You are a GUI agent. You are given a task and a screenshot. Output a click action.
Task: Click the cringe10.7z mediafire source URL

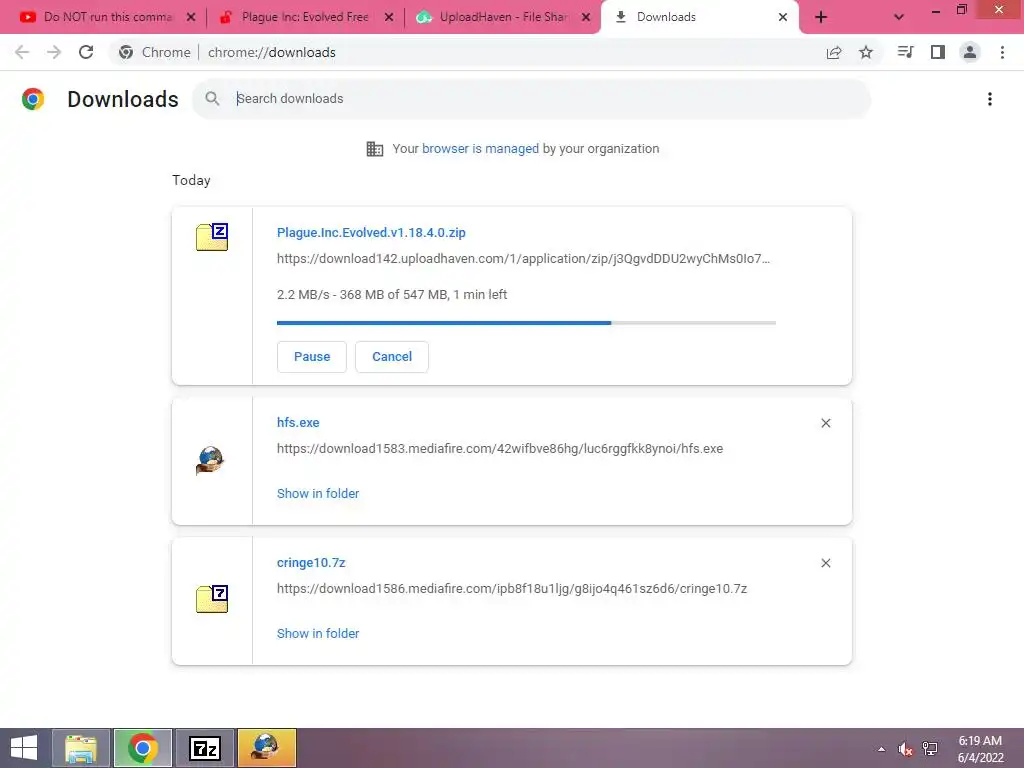point(512,588)
